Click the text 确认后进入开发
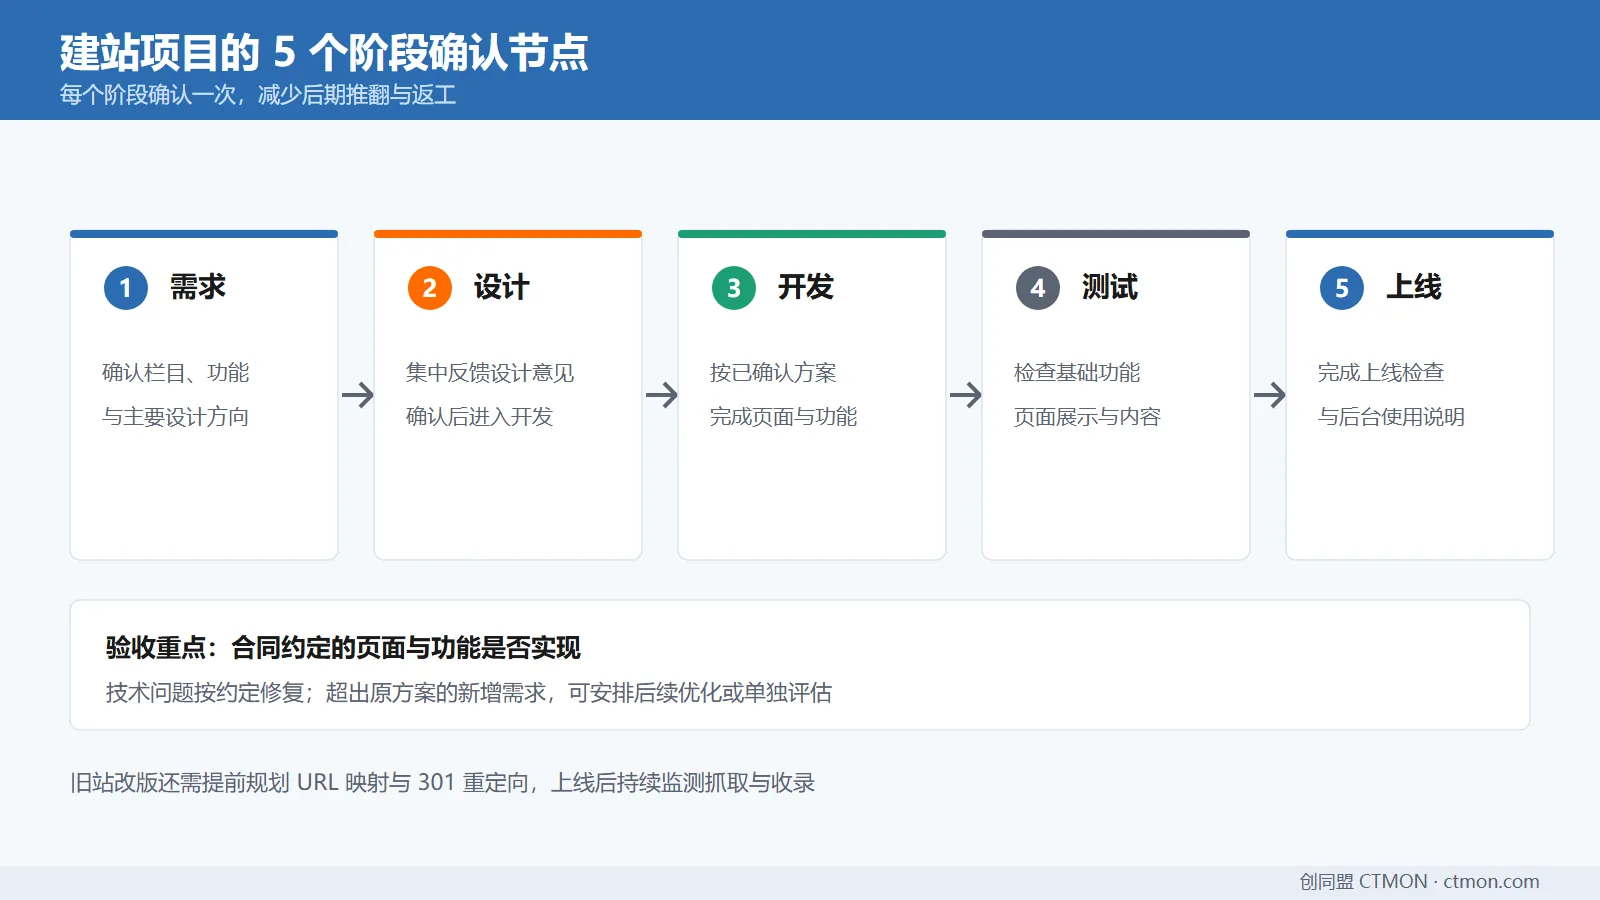The image size is (1600, 900). tap(480, 417)
